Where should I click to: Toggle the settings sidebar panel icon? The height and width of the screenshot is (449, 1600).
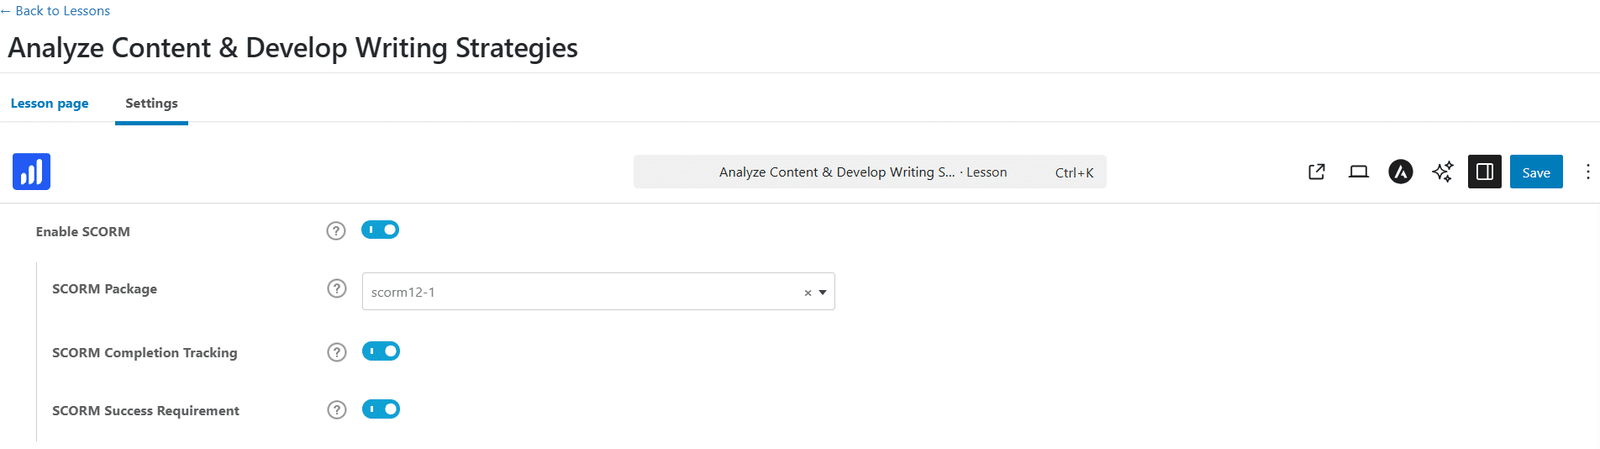1484,172
